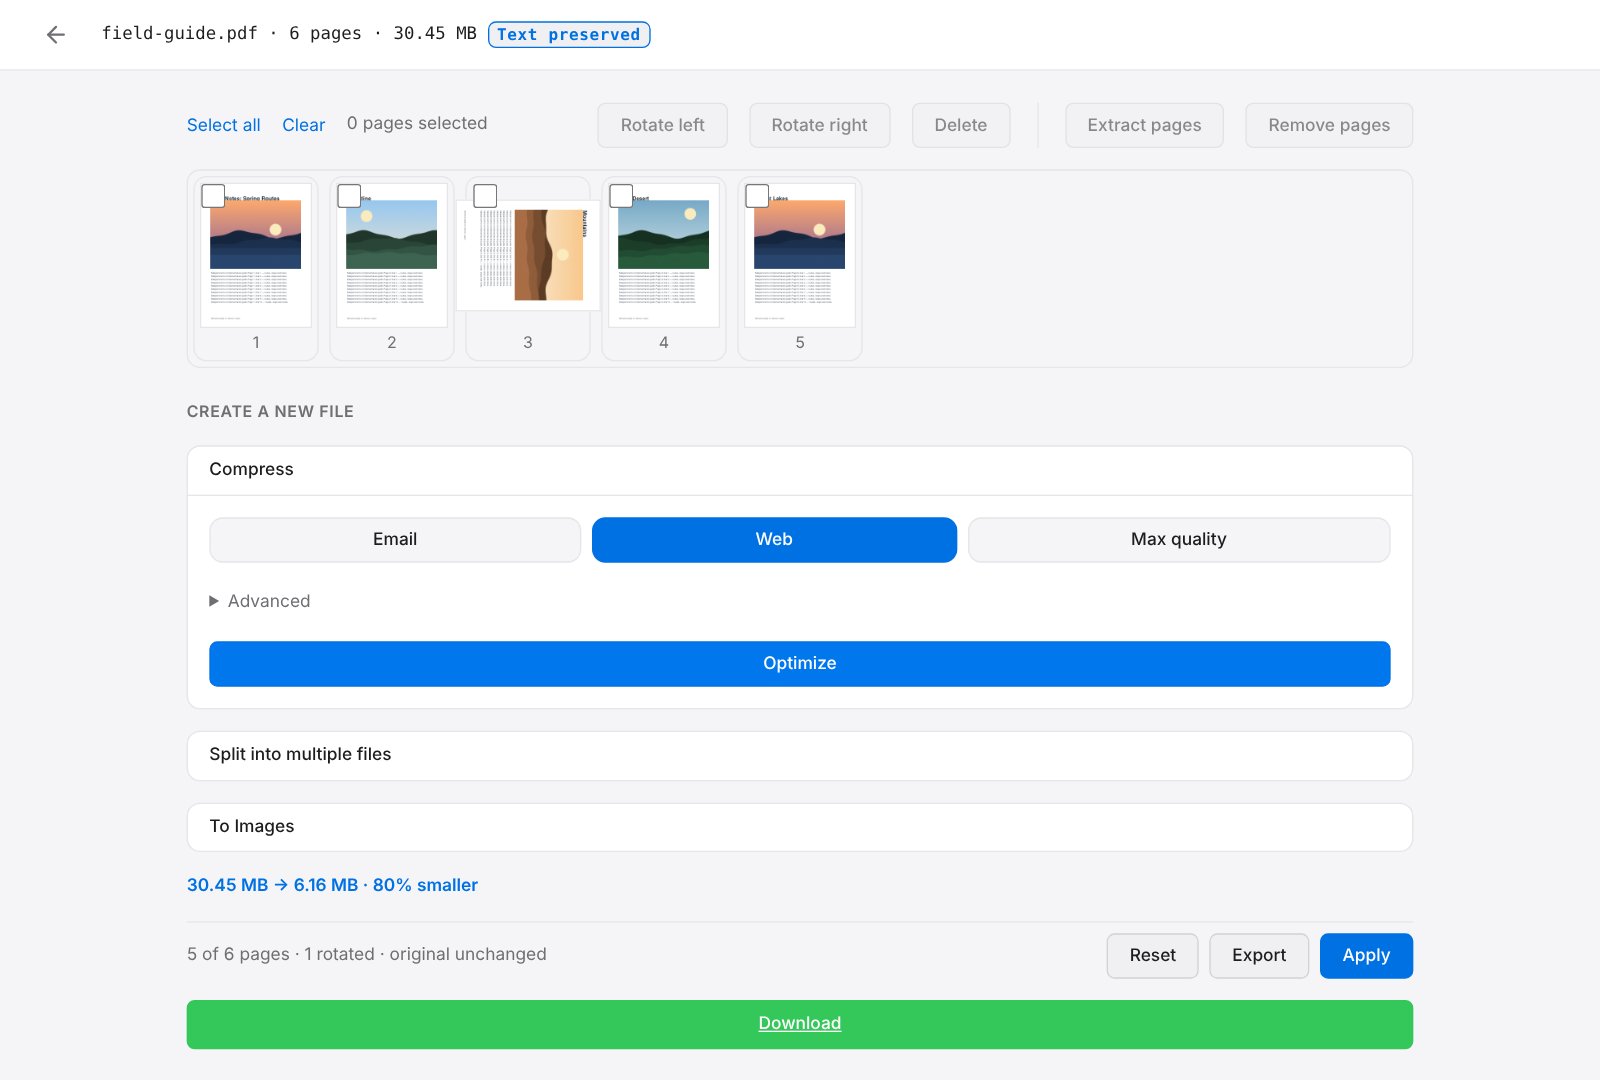1600x1080 pixels.
Task: Choose the Max quality preset
Action: 1179,540
